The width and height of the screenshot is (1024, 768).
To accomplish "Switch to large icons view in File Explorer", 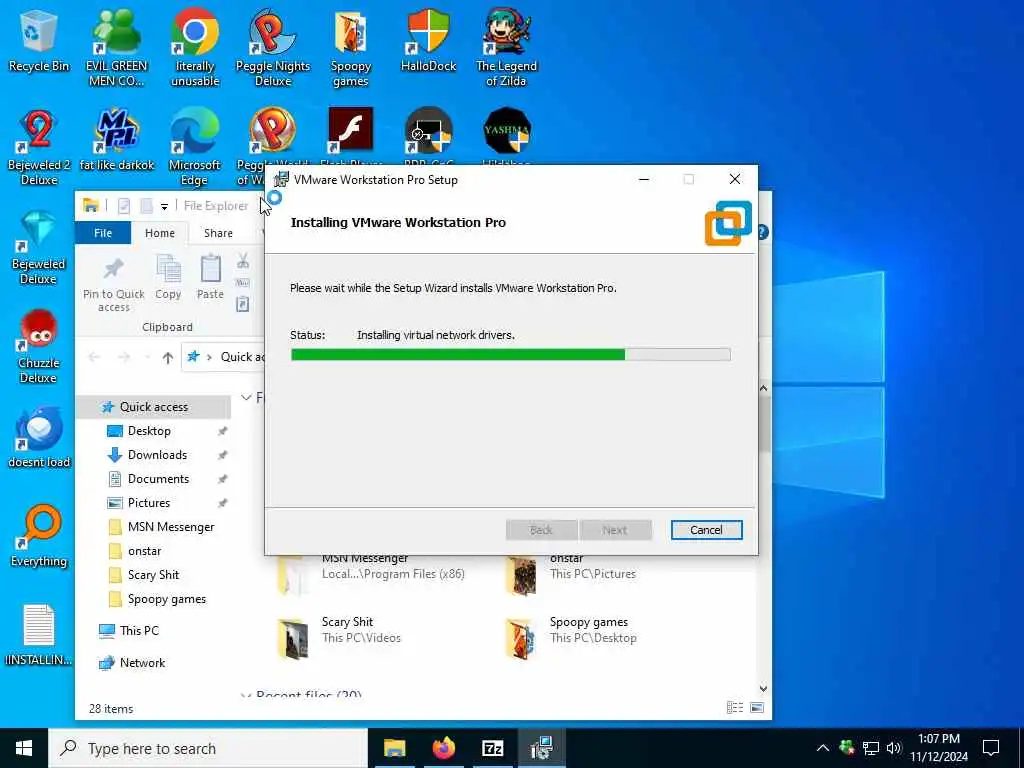I will pos(757,707).
